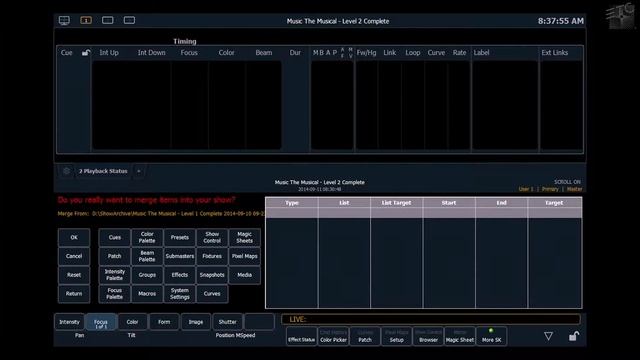Toggle Presets for merging
This screenshot has width=640, height=360.
click(180, 238)
